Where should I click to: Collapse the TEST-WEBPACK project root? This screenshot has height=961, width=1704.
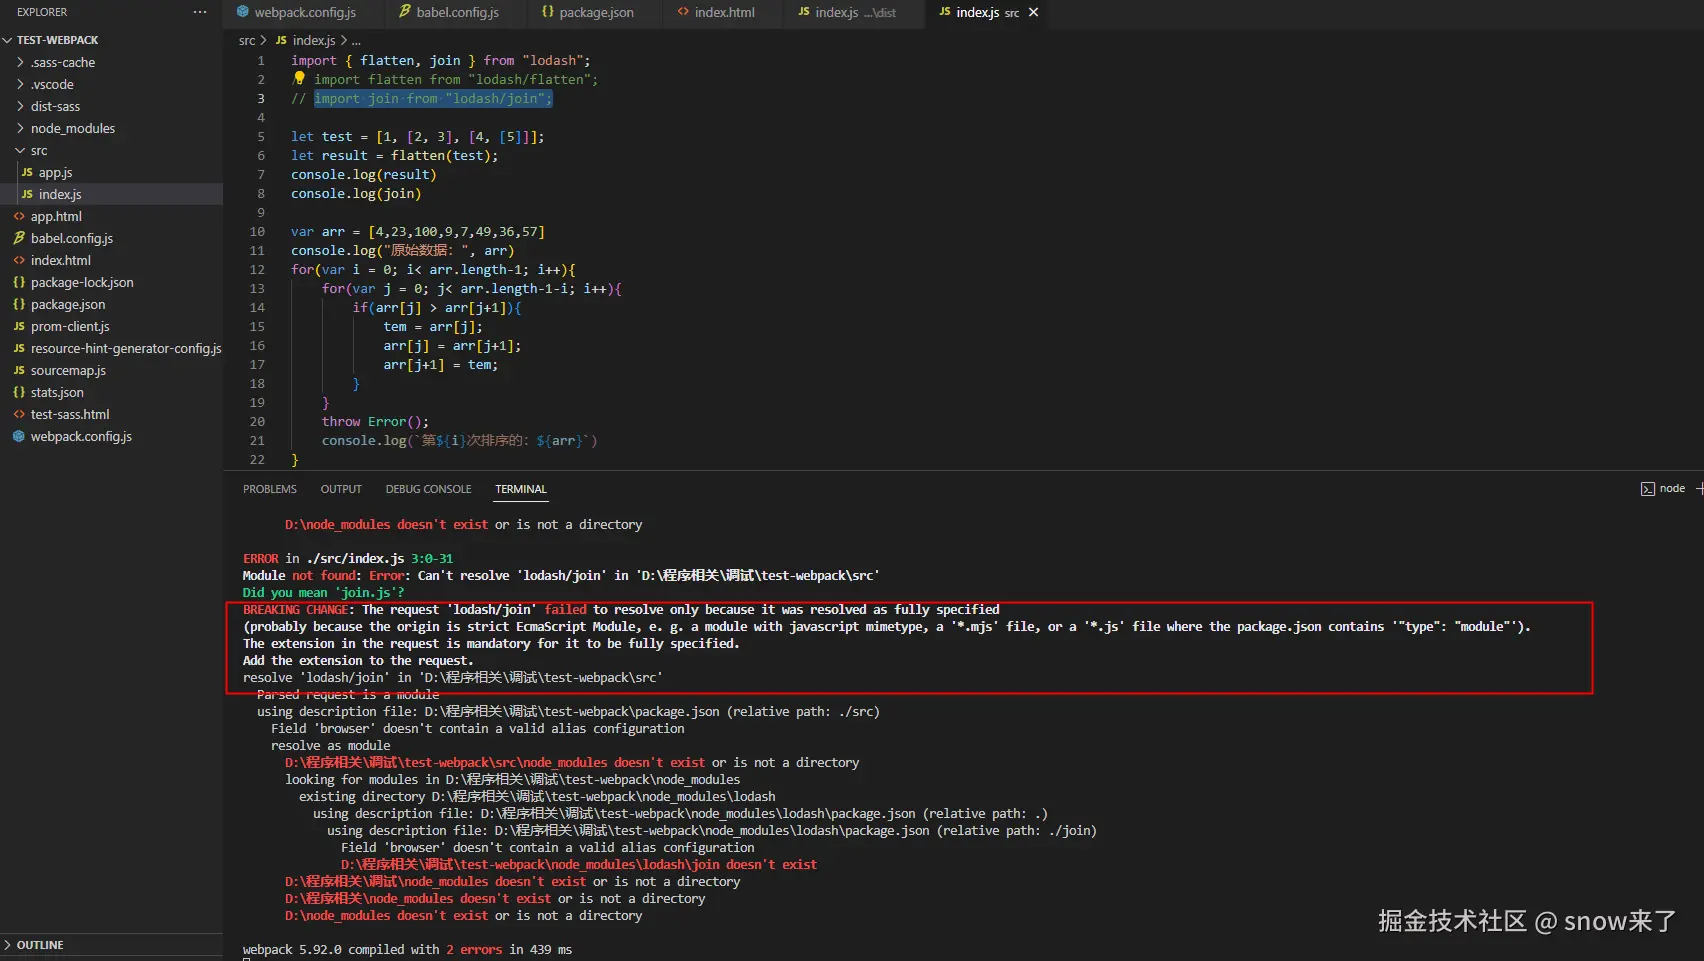[x=8, y=40]
